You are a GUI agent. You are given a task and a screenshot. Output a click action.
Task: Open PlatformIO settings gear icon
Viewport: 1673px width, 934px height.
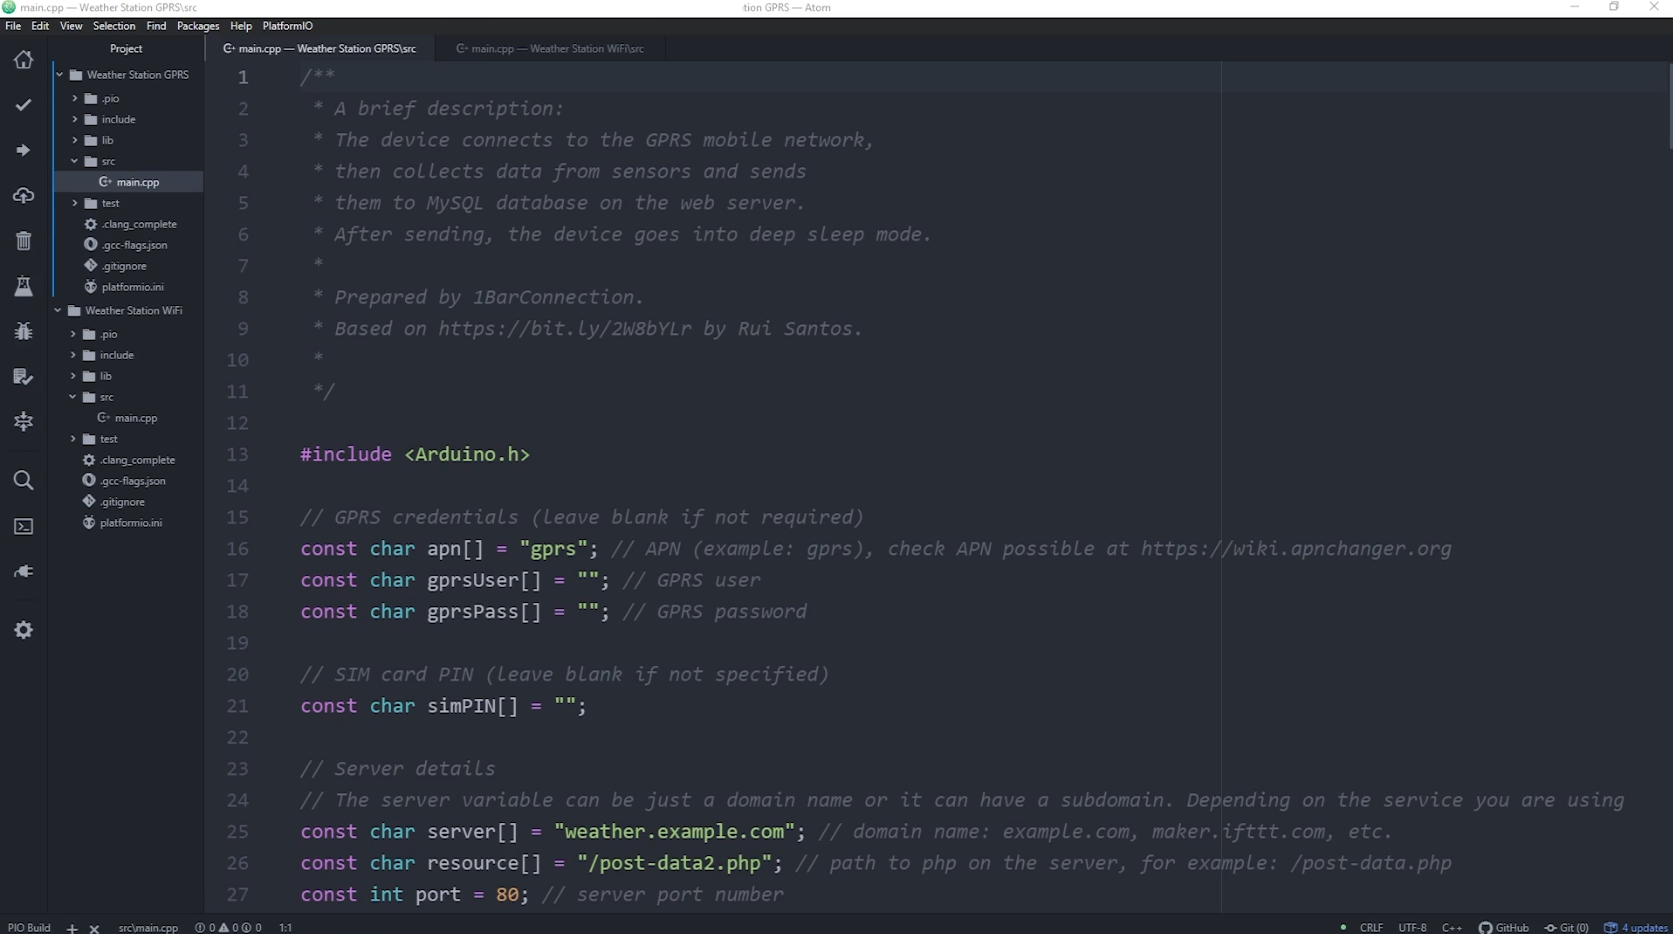tap(22, 630)
